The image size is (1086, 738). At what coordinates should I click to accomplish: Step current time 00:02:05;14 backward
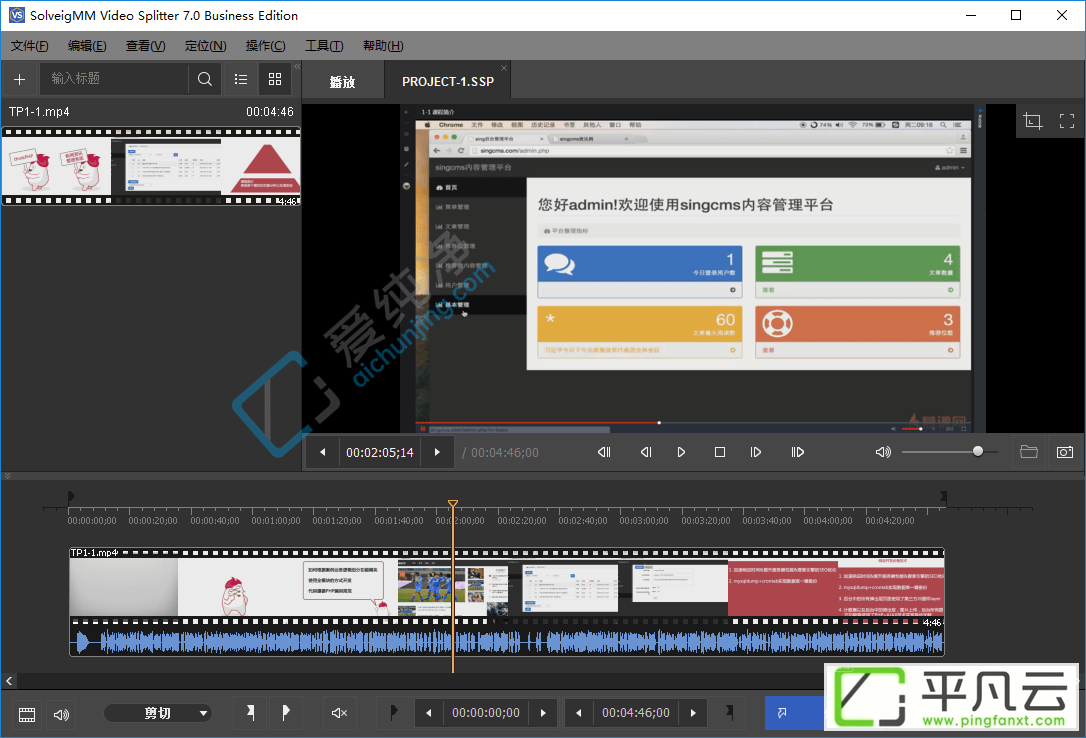(x=323, y=452)
